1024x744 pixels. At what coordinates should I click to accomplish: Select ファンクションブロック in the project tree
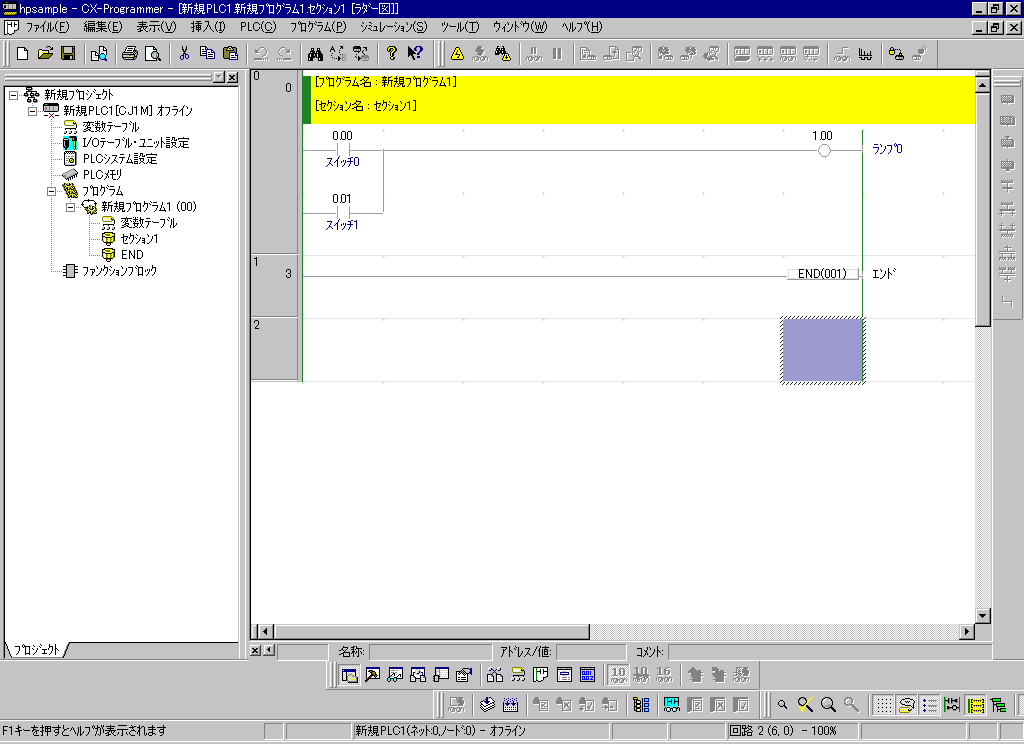point(119,270)
